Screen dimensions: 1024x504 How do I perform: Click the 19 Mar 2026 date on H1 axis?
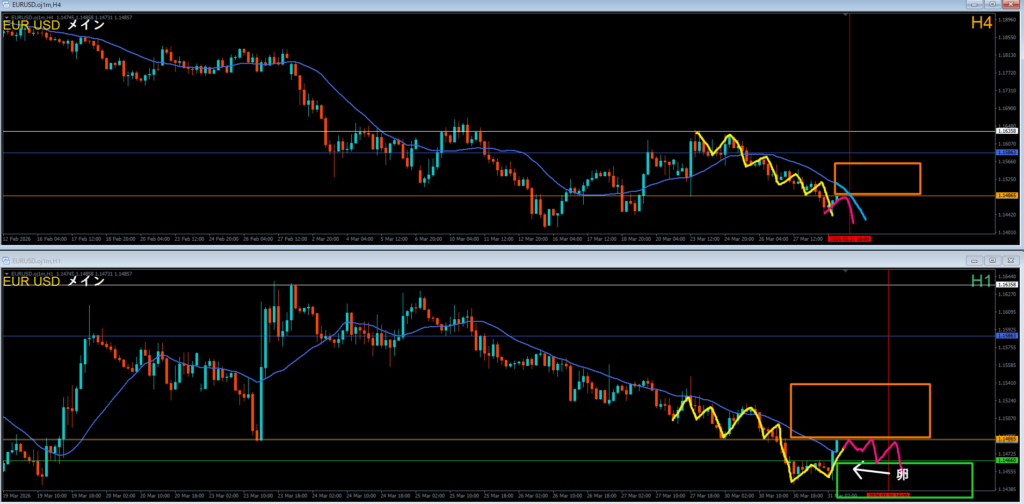(16, 495)
